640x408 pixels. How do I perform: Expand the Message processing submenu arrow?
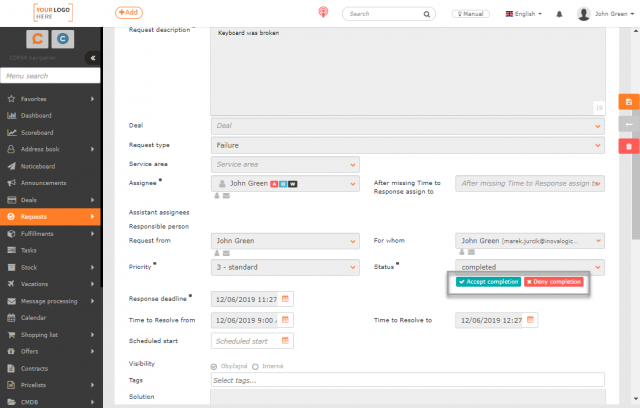coord(92,301)
